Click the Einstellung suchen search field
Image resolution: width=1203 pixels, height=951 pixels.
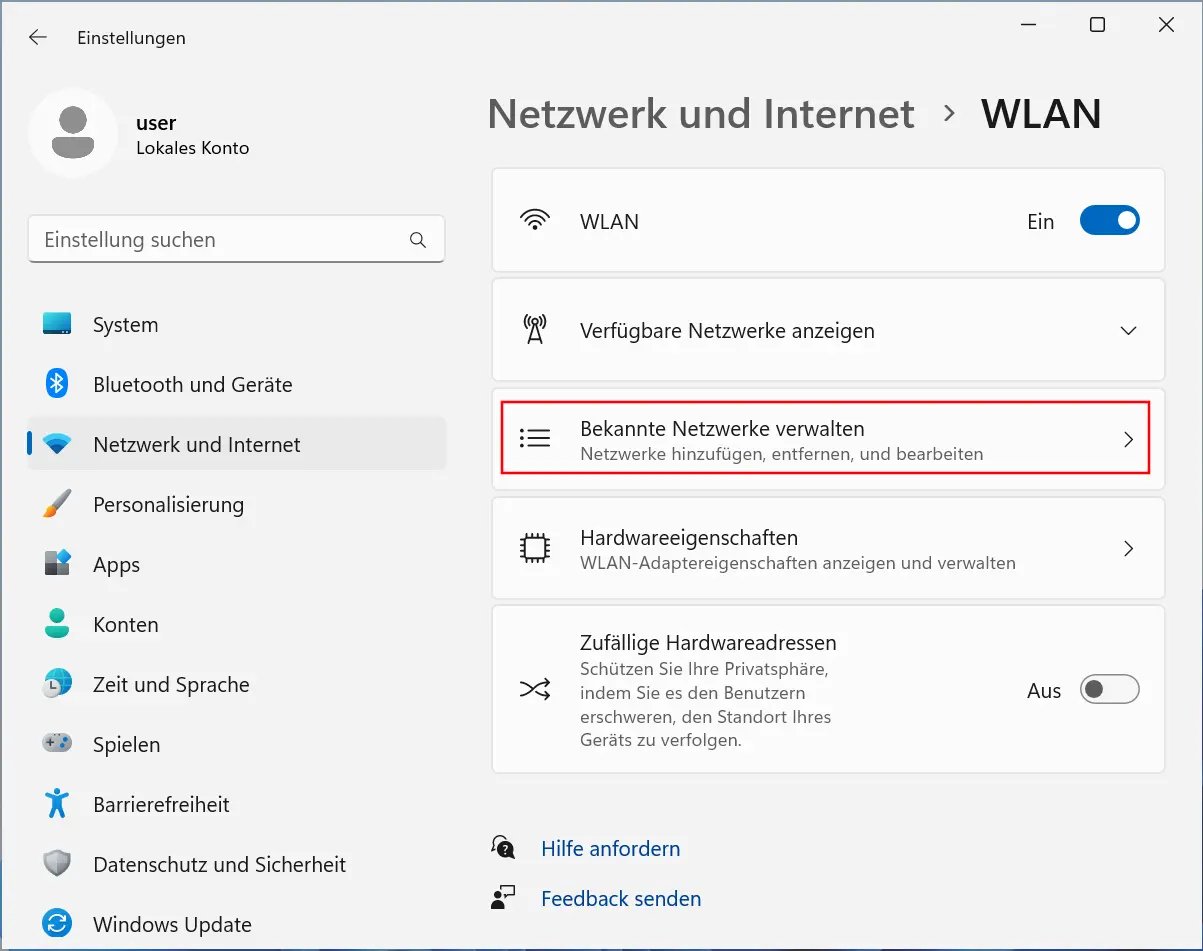220,240
